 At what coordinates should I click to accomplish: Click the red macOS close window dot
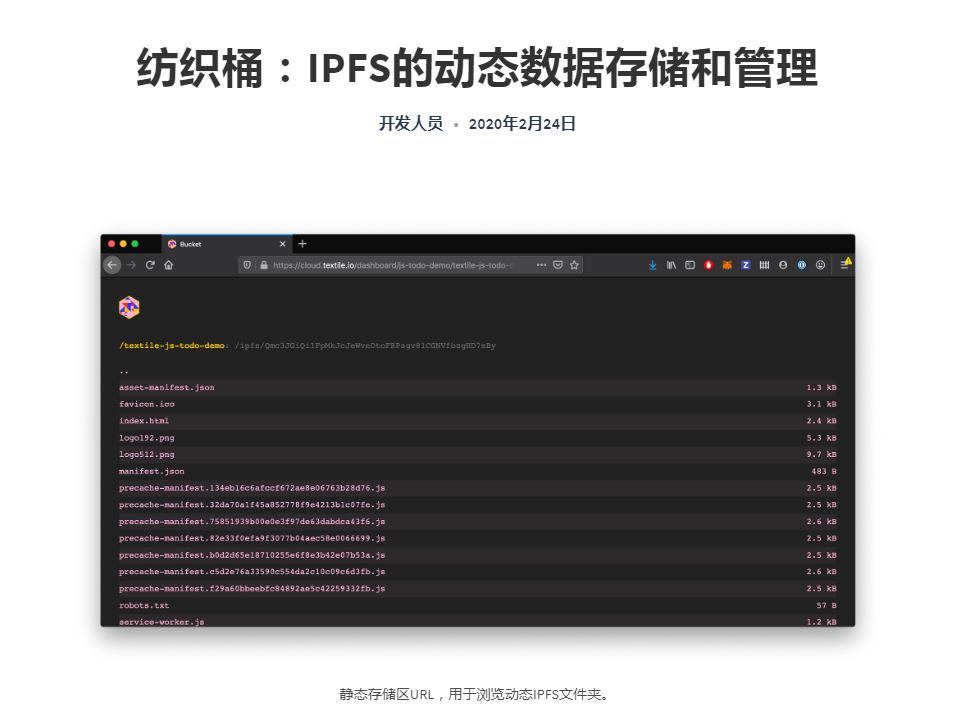pos(112,244)
